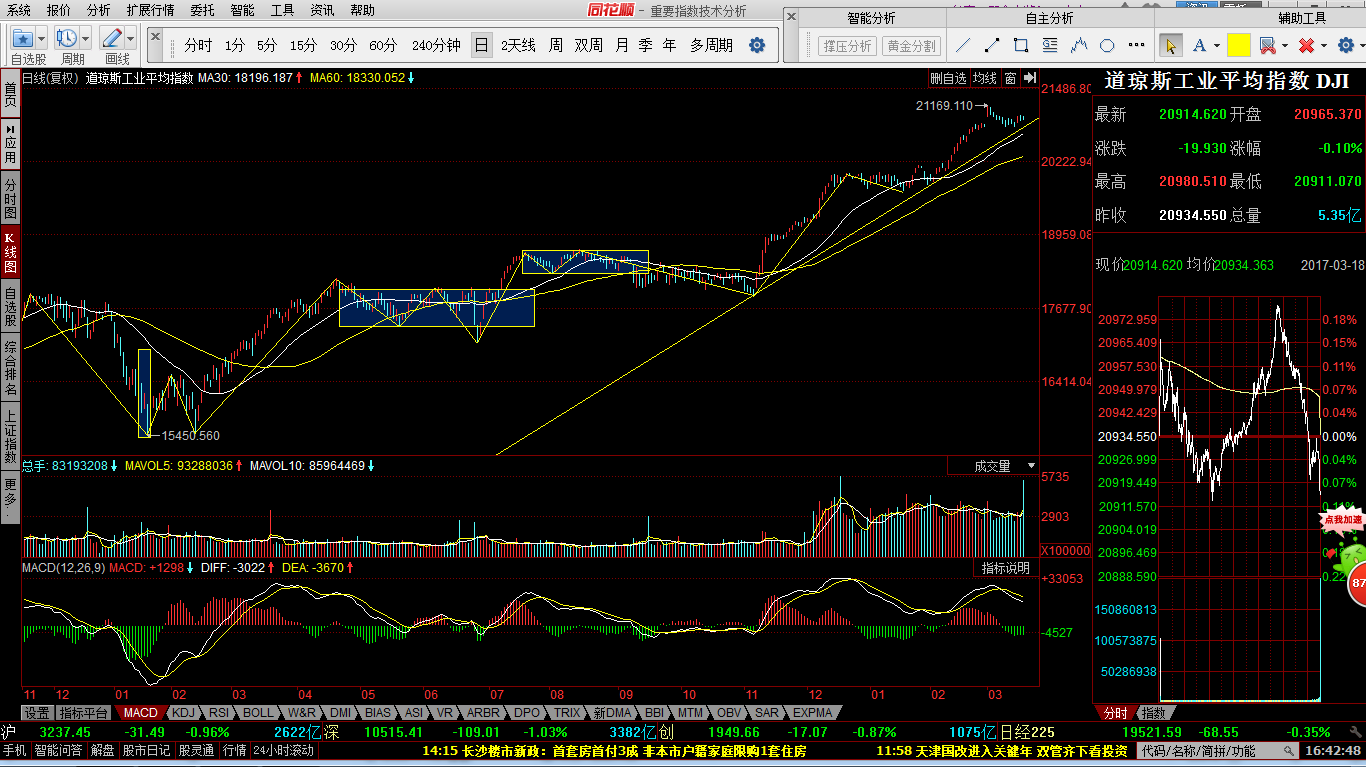The width and height of the screenshot is (1366, 767).
Task: Select the text annotation lines tool
Action: point(1050,45)
